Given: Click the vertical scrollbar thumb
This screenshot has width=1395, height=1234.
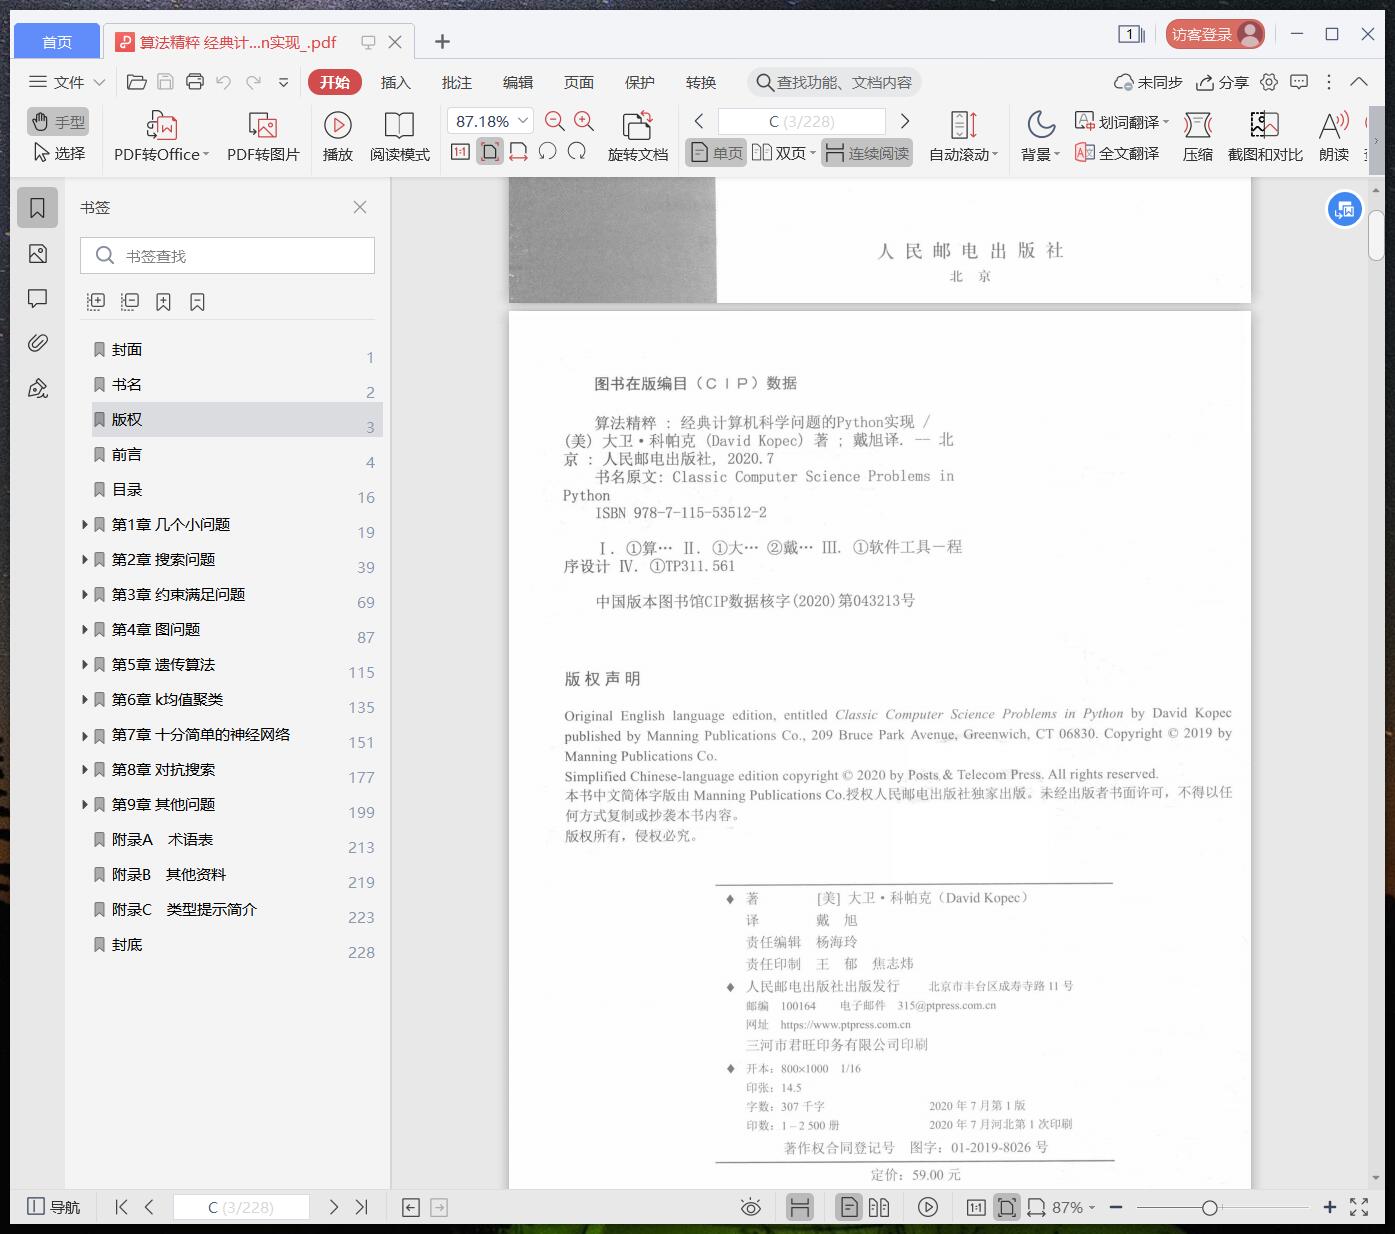Looking at the screenshot, I should pyautogui.click(x=1376, y=234).
